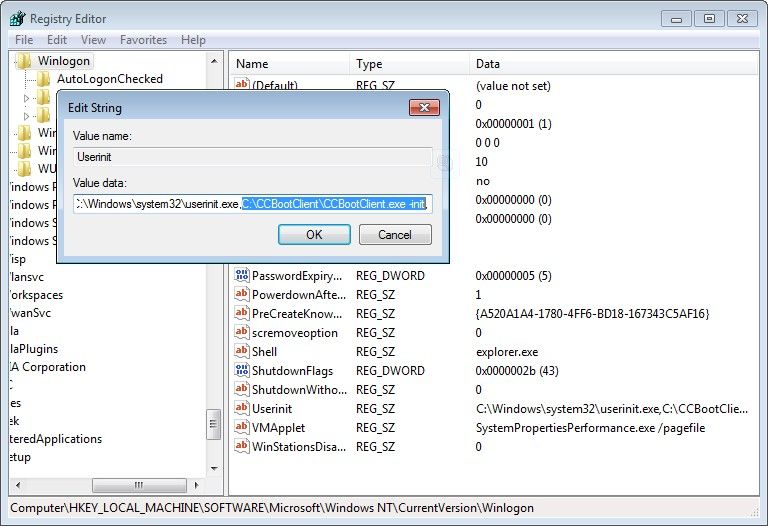
Task: Click the ShutdownFlags DWORD value icon
Action: tap(241, 370)
